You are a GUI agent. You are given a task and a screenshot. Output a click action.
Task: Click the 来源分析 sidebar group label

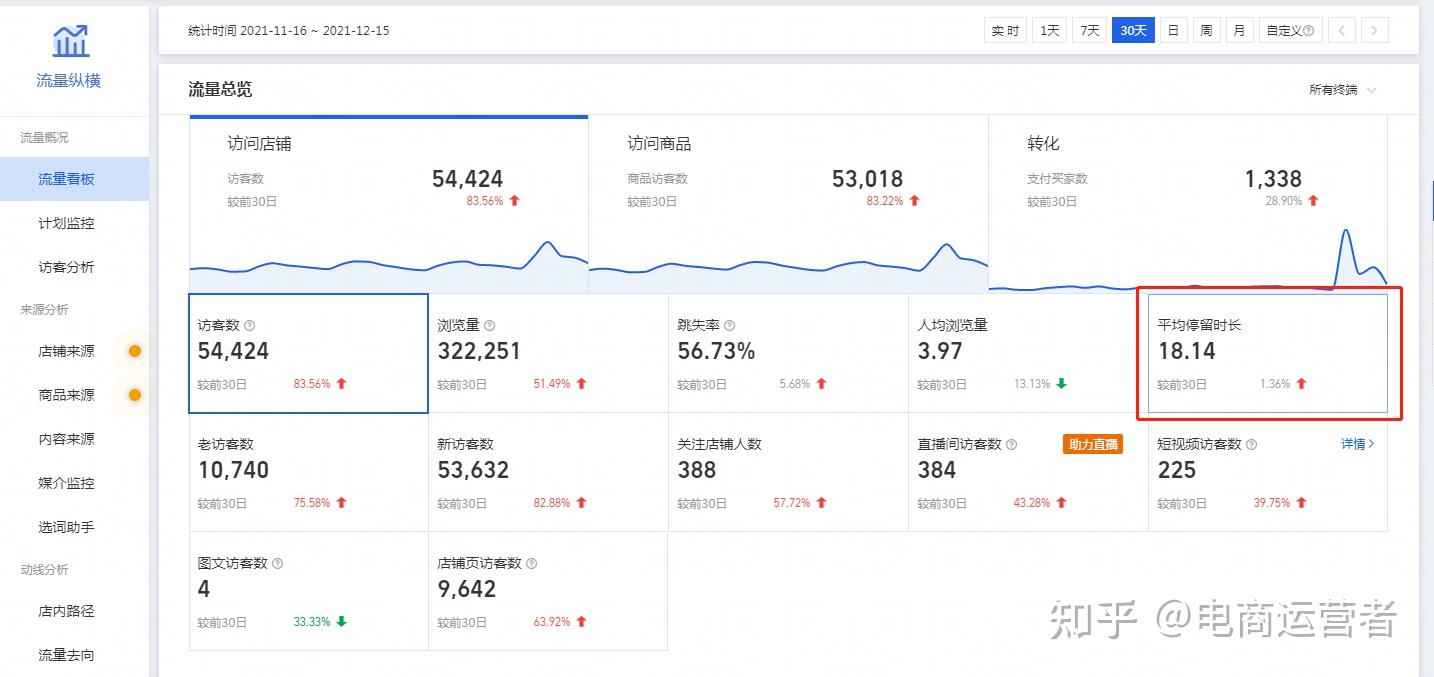tap(45, 310)
